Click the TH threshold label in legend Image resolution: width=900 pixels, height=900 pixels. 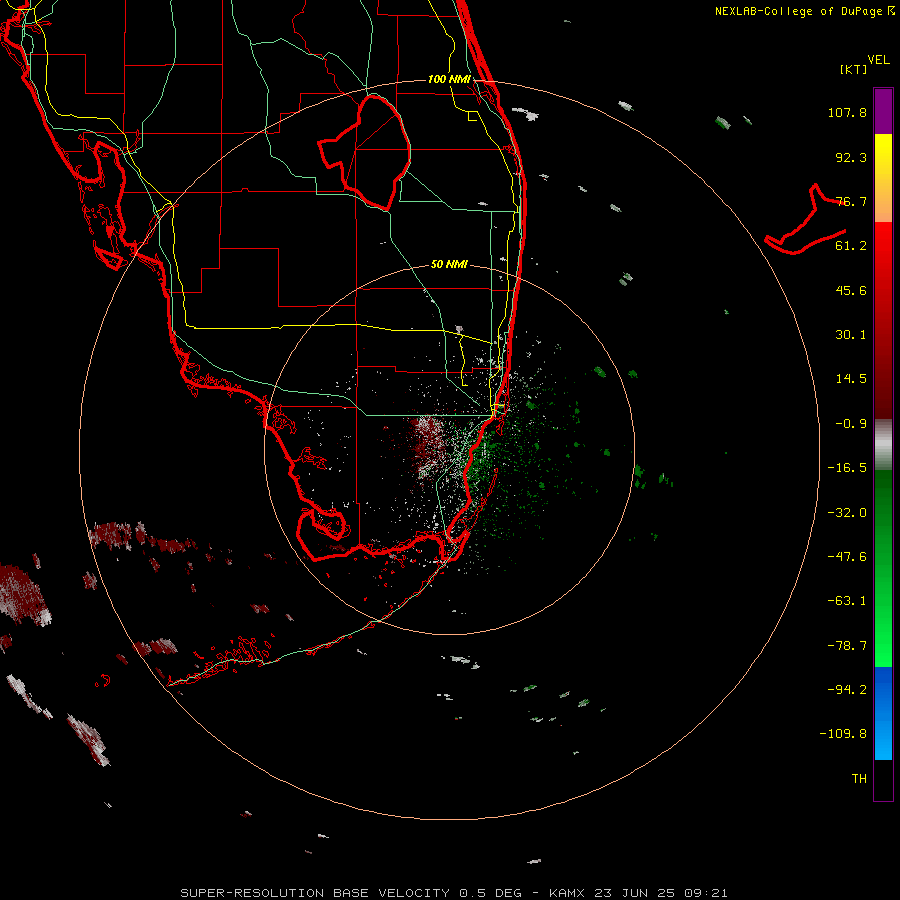(859, 779)
